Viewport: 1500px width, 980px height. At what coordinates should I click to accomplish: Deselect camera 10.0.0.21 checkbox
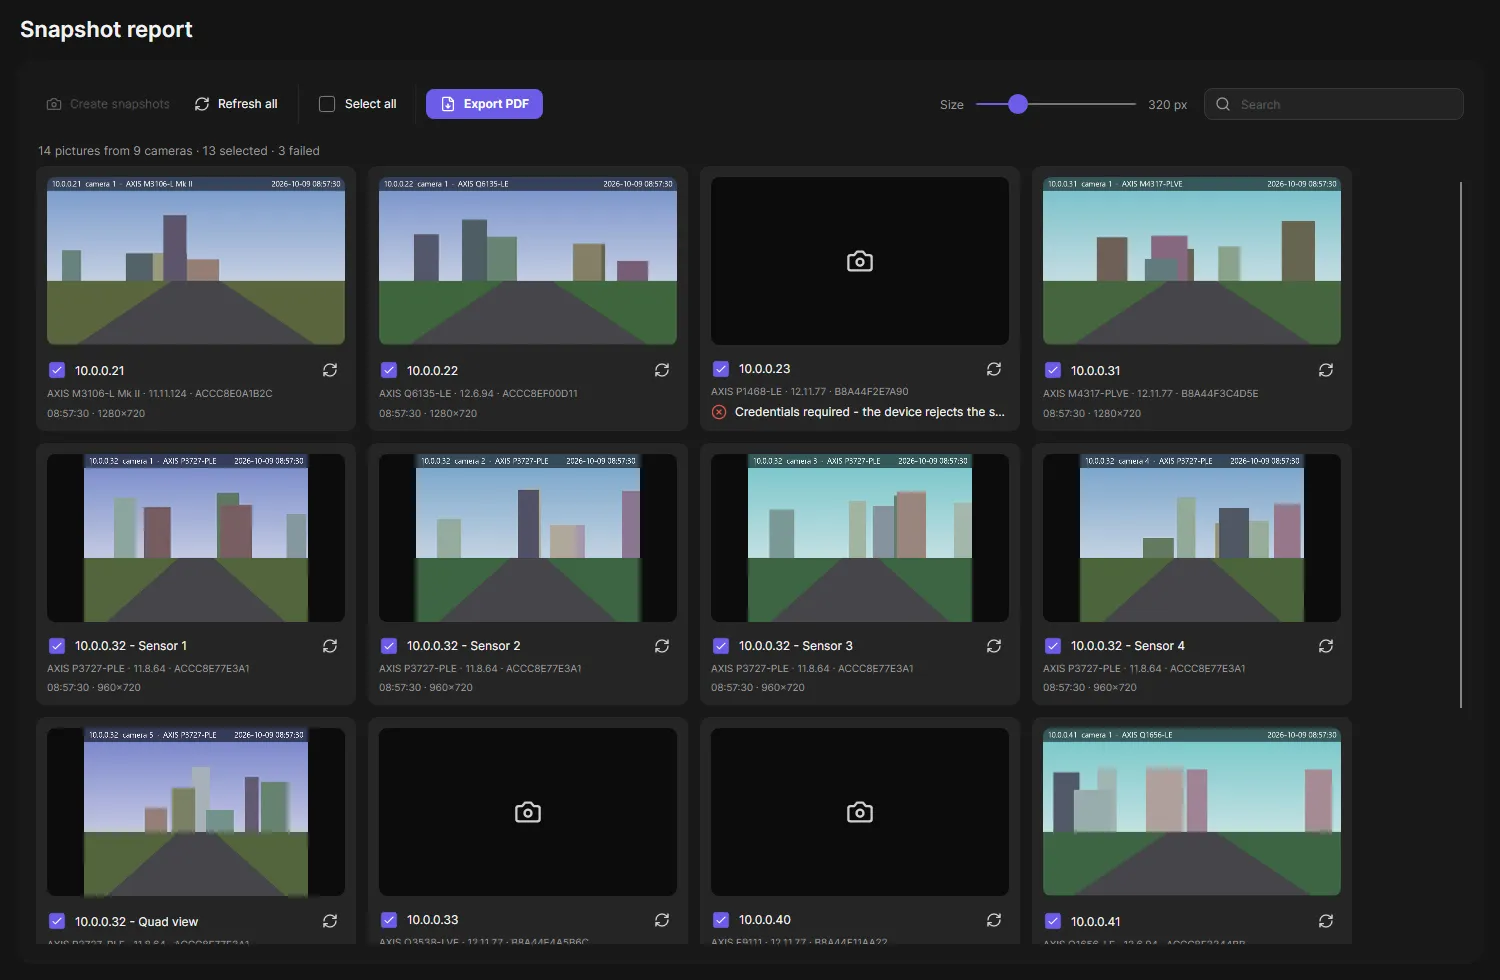57,370
